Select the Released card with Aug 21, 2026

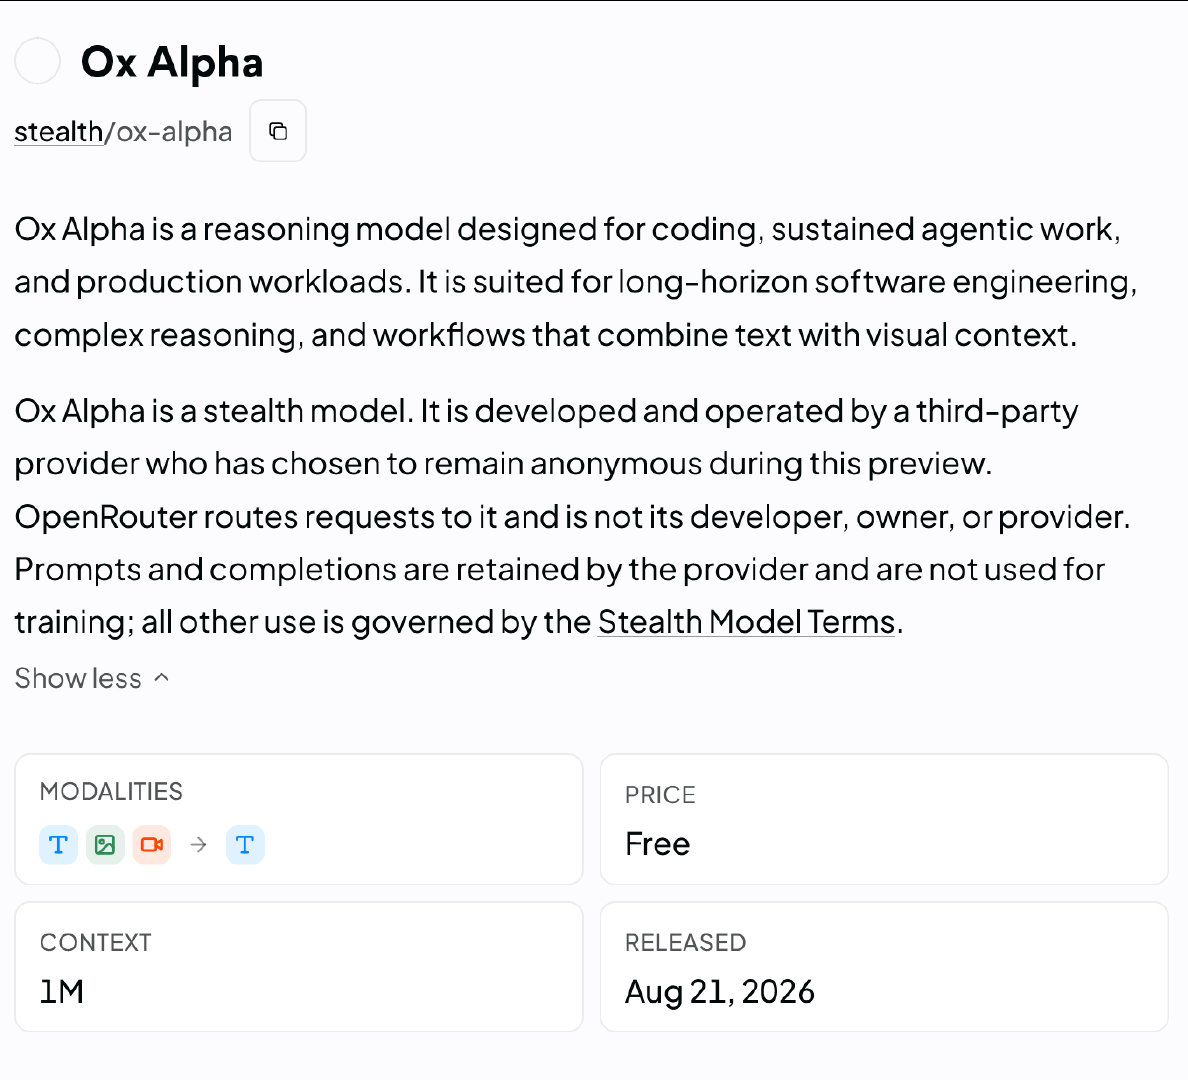point(884,967)
